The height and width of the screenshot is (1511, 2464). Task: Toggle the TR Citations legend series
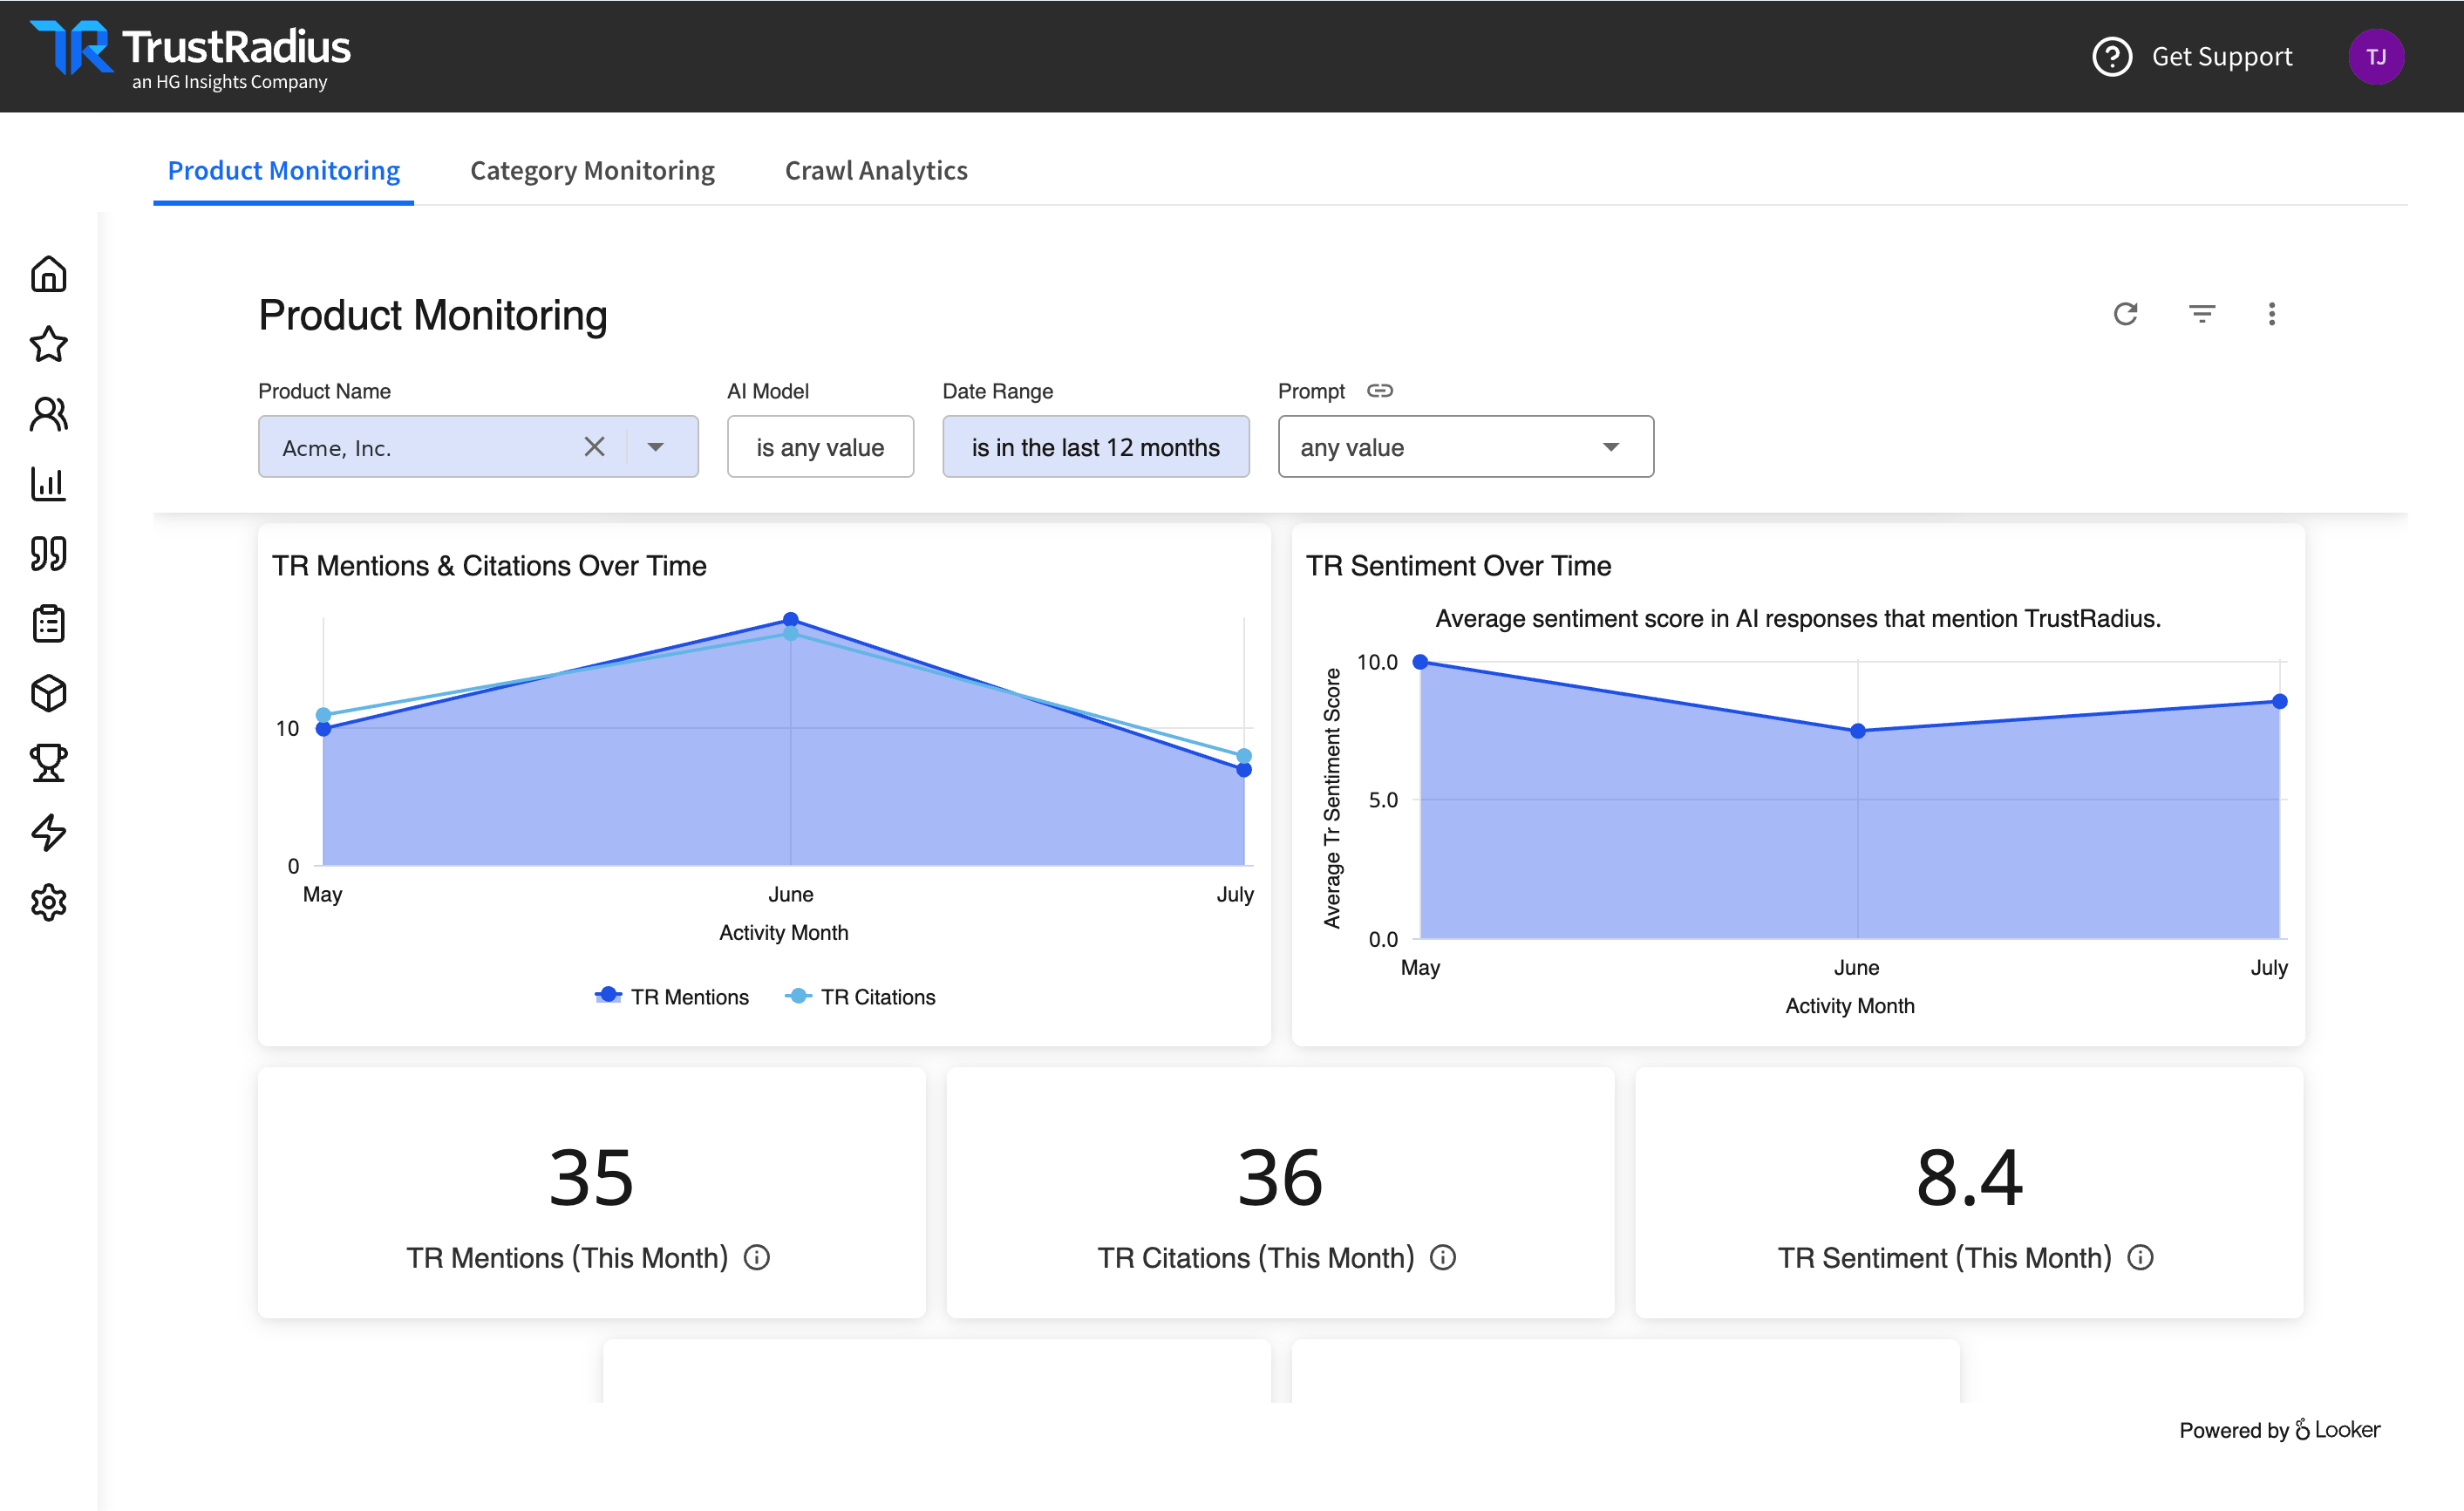860,997
